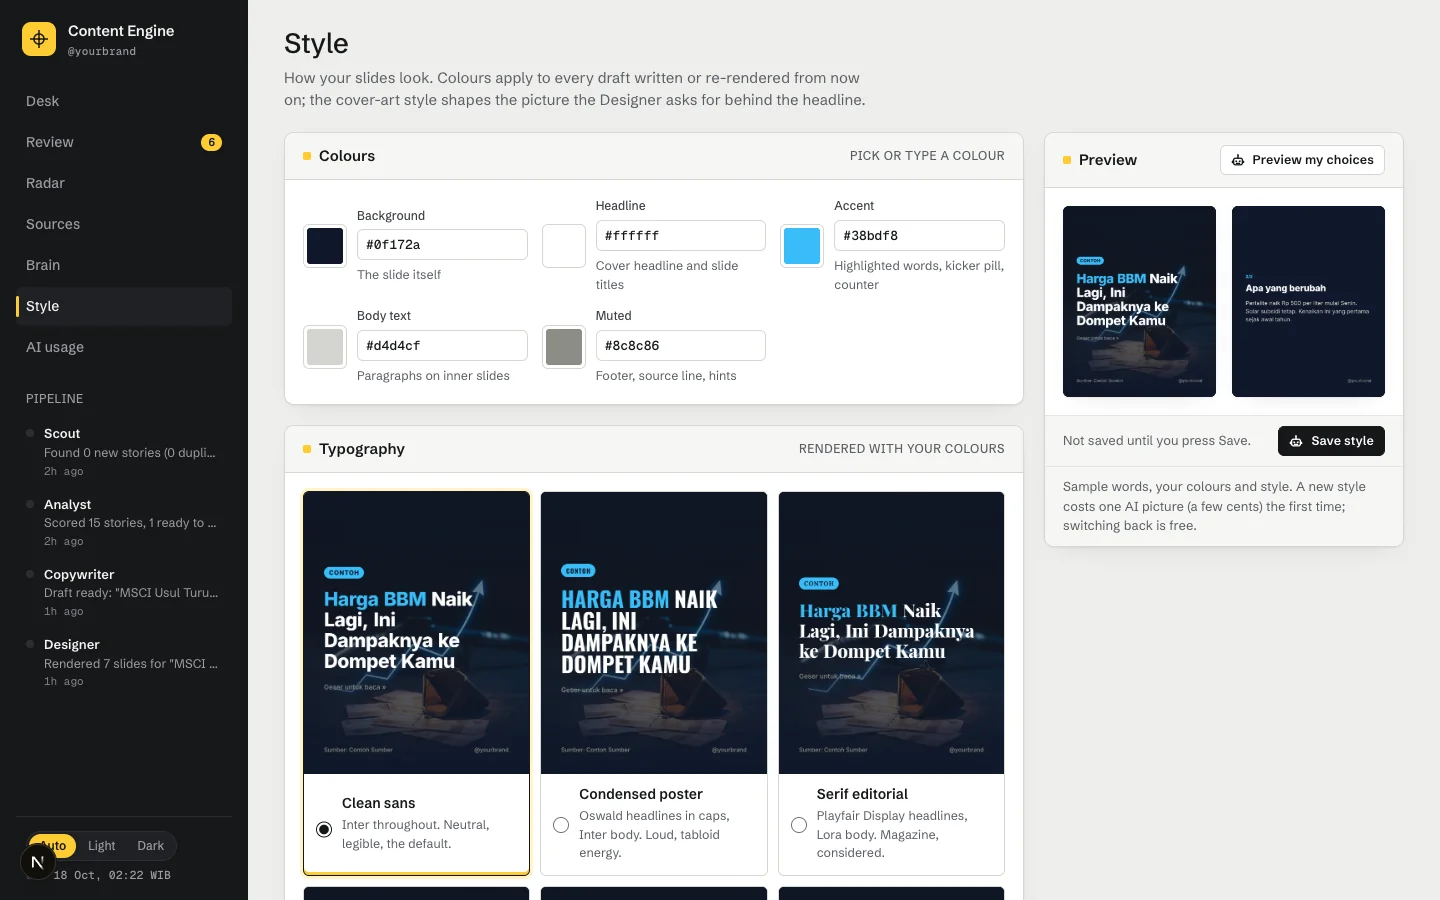Open the Body text colour swatch
Image resolution: width=1440 pixels, height=900 pixels.
(x=325, y=347)
